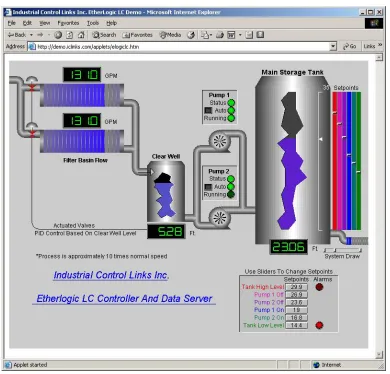Click the Applet started status icon

[x=8, y=365]
